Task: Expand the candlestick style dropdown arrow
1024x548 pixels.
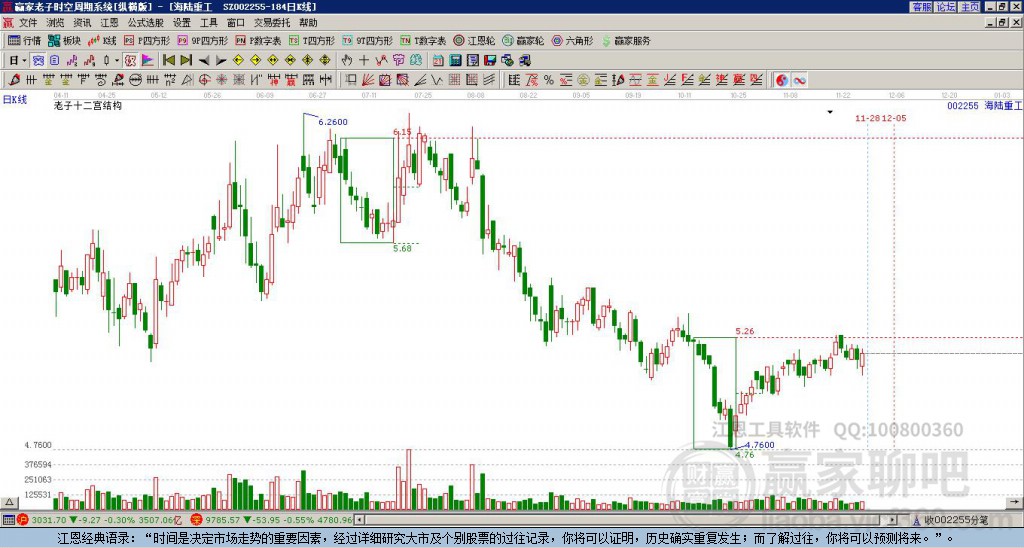Action: point(117,60)
